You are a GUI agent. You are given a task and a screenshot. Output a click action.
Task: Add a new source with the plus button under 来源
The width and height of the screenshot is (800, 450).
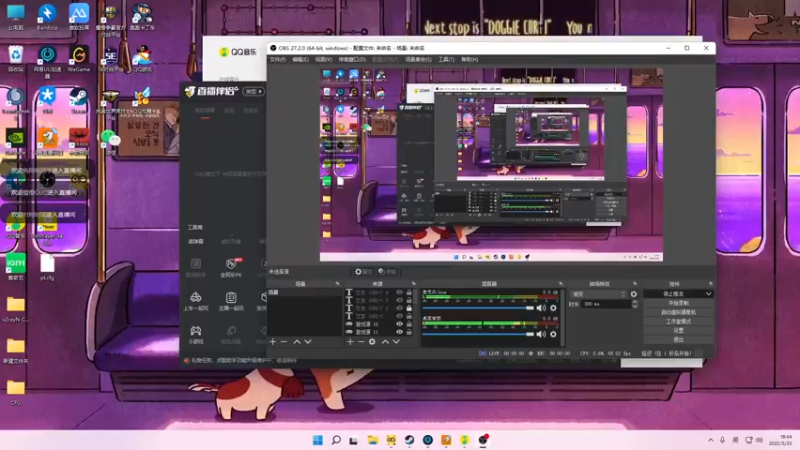pyautogui.click(x=350, y=341)
